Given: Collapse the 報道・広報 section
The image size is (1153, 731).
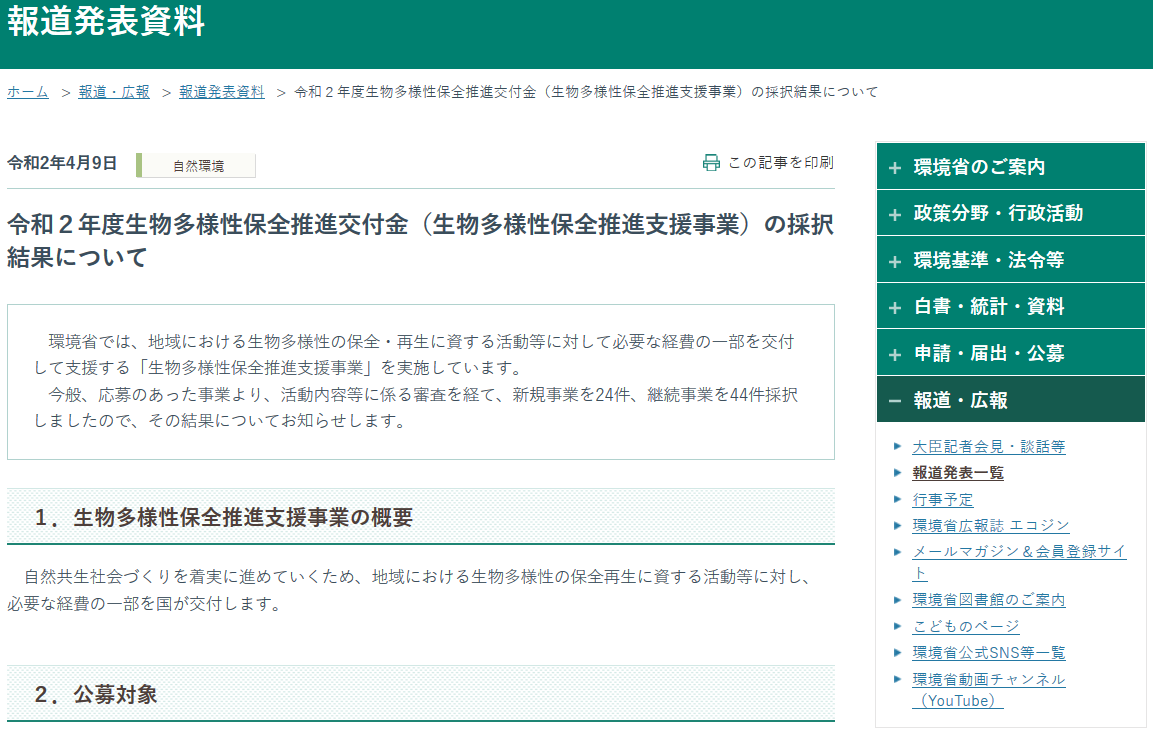Looking at the screenshot, I should (1010, 400).
